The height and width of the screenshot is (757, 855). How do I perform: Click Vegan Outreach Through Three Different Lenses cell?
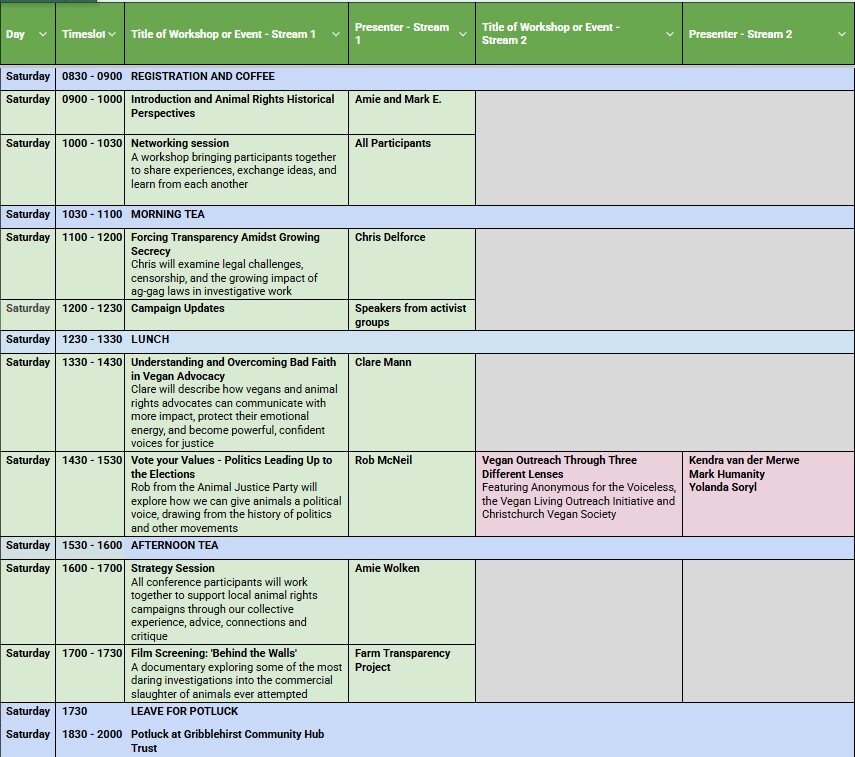pyautogui.click(x=579, y=494)
